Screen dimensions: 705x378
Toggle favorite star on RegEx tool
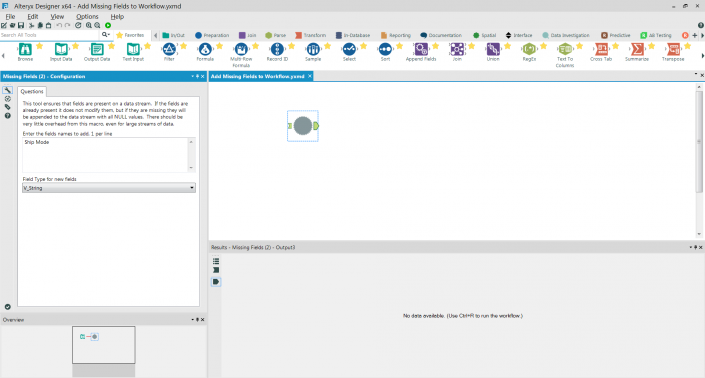click(543, 46)
